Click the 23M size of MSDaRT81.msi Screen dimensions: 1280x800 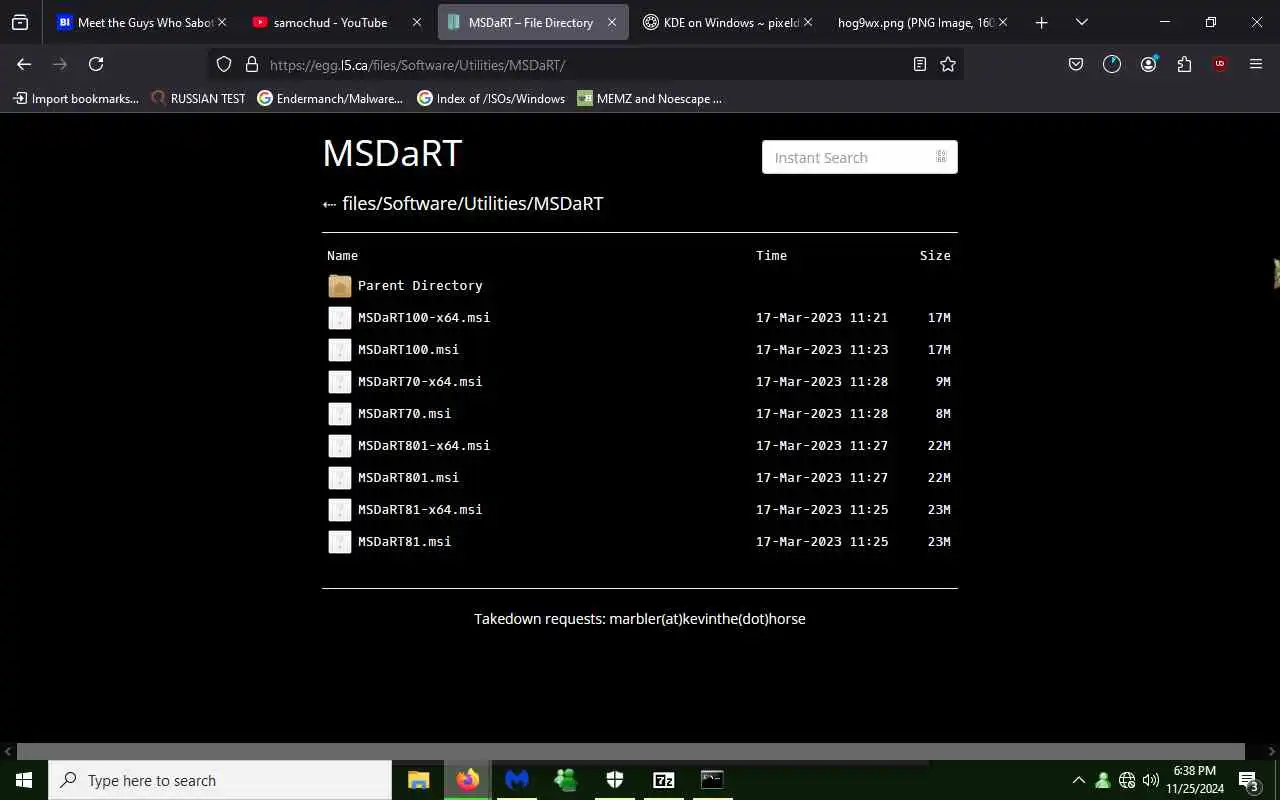[x=939, y=542]
